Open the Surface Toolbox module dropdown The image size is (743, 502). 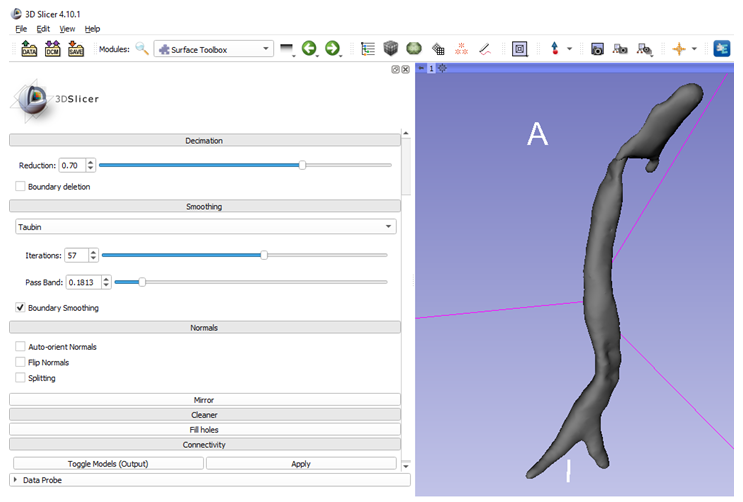click(x=213, y=48)
